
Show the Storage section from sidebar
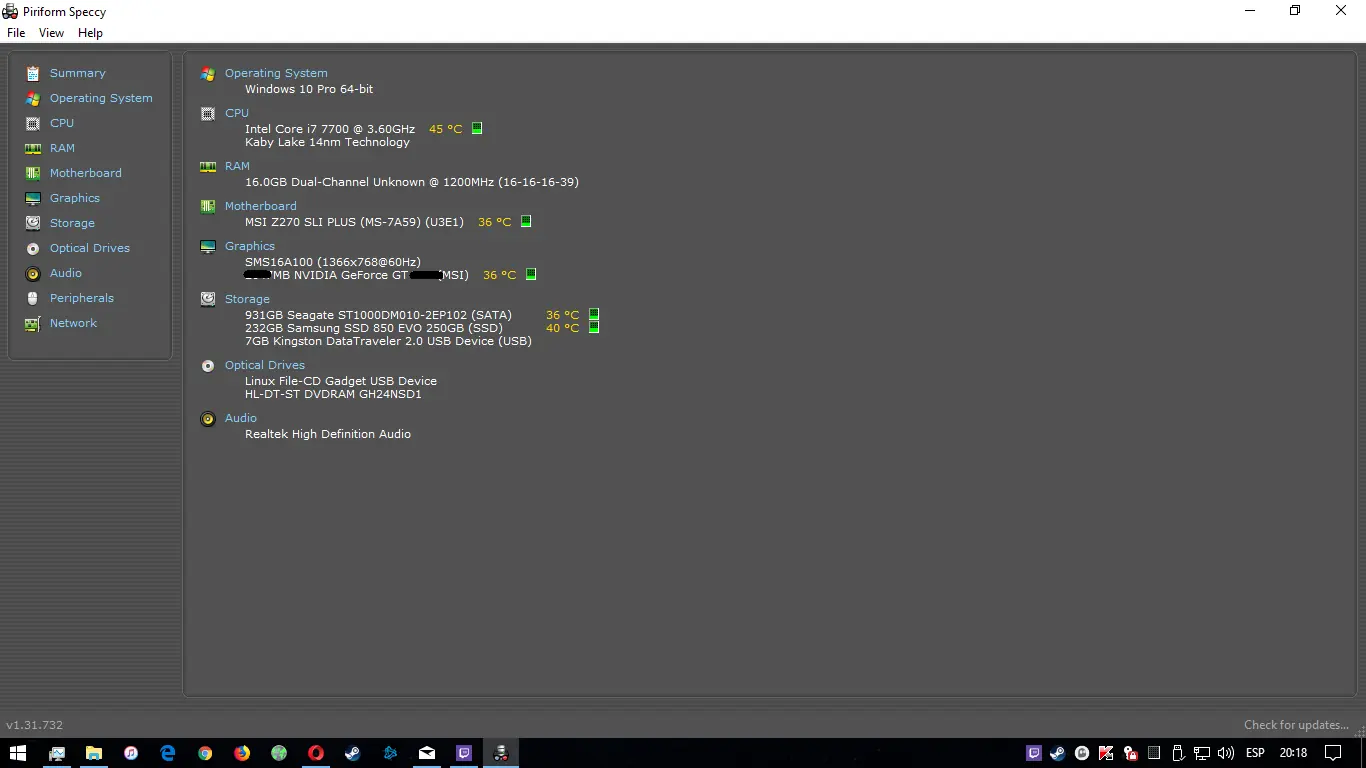[72, 223]
